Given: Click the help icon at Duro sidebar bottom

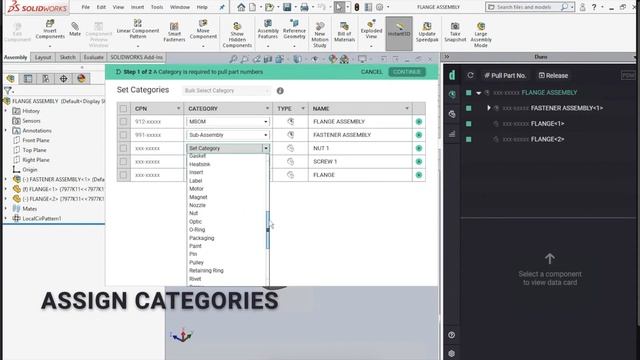Looking at the screenshot, I should pos(451,335).
